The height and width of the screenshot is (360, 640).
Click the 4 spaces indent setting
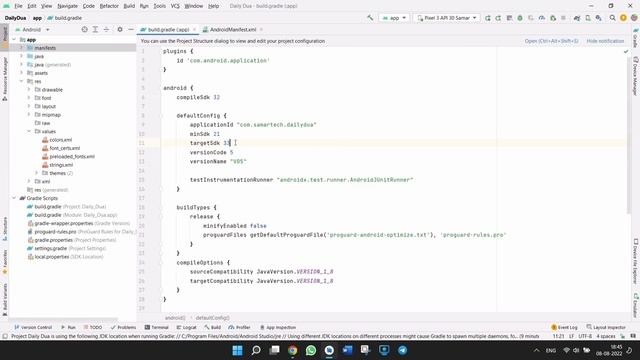pyautogui.click(x=606, y=336)
